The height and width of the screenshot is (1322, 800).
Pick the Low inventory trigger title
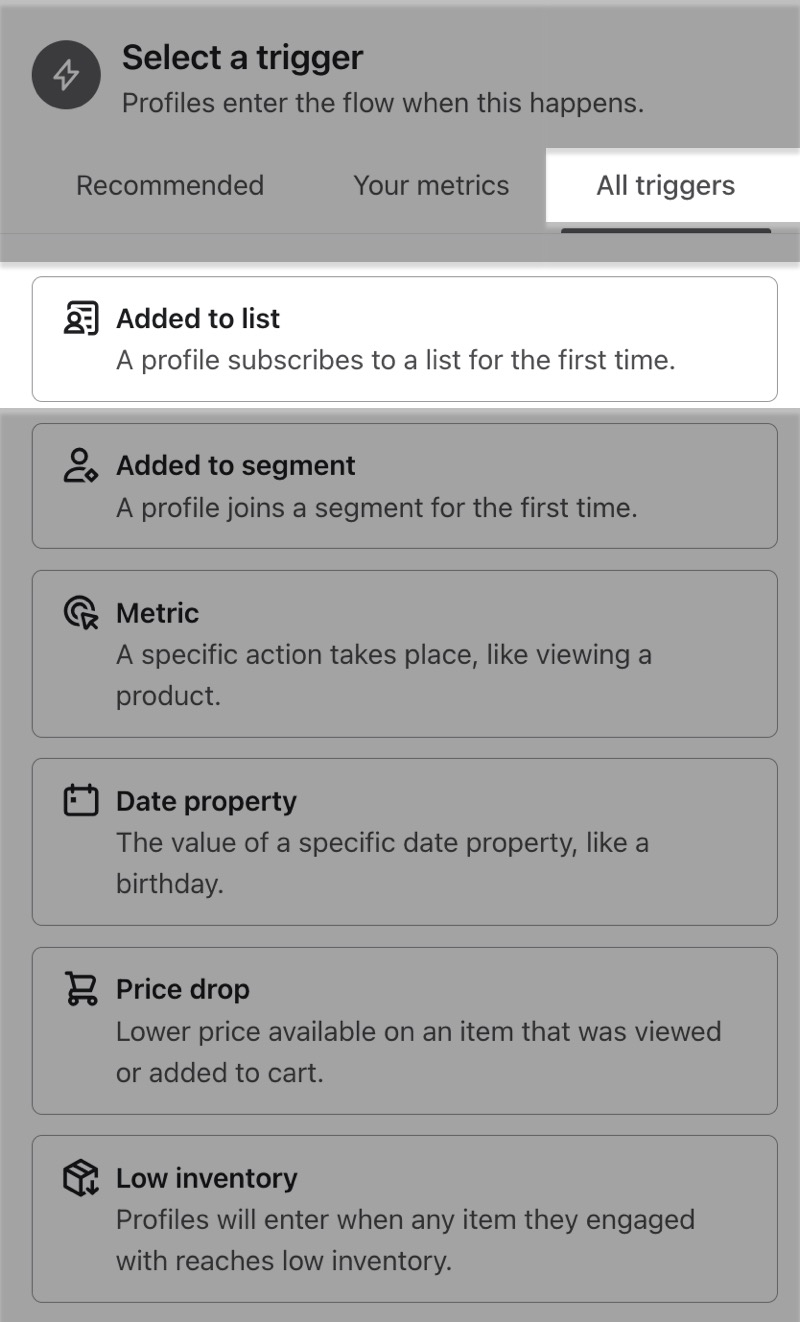pyautogui.click(x=207, y=1178)
